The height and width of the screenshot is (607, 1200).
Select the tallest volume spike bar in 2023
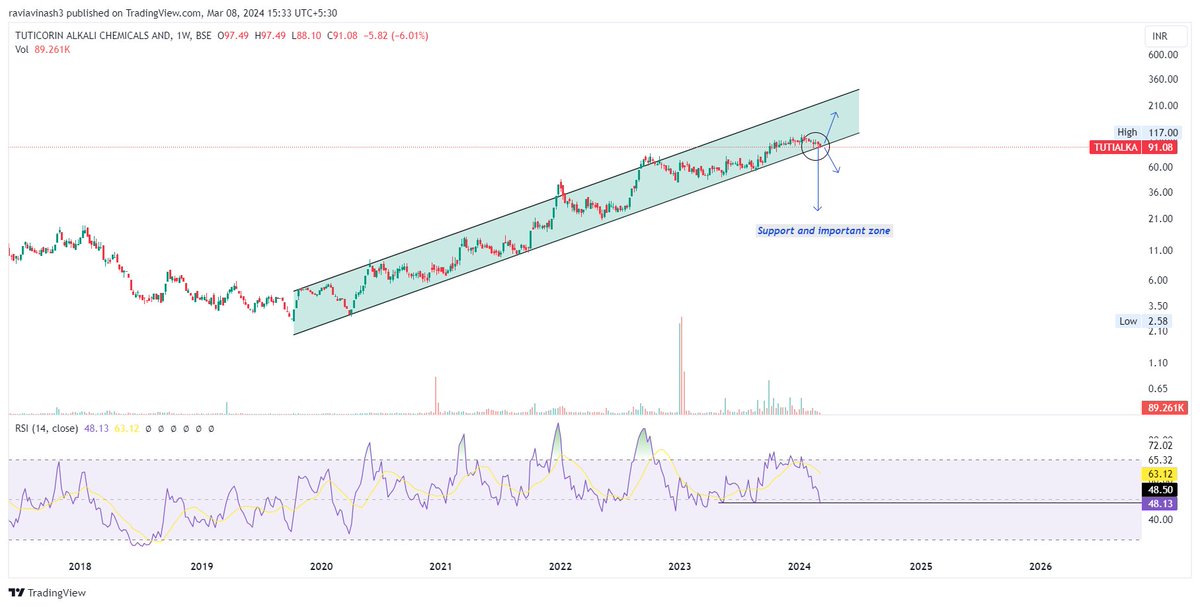click(682, 365)
